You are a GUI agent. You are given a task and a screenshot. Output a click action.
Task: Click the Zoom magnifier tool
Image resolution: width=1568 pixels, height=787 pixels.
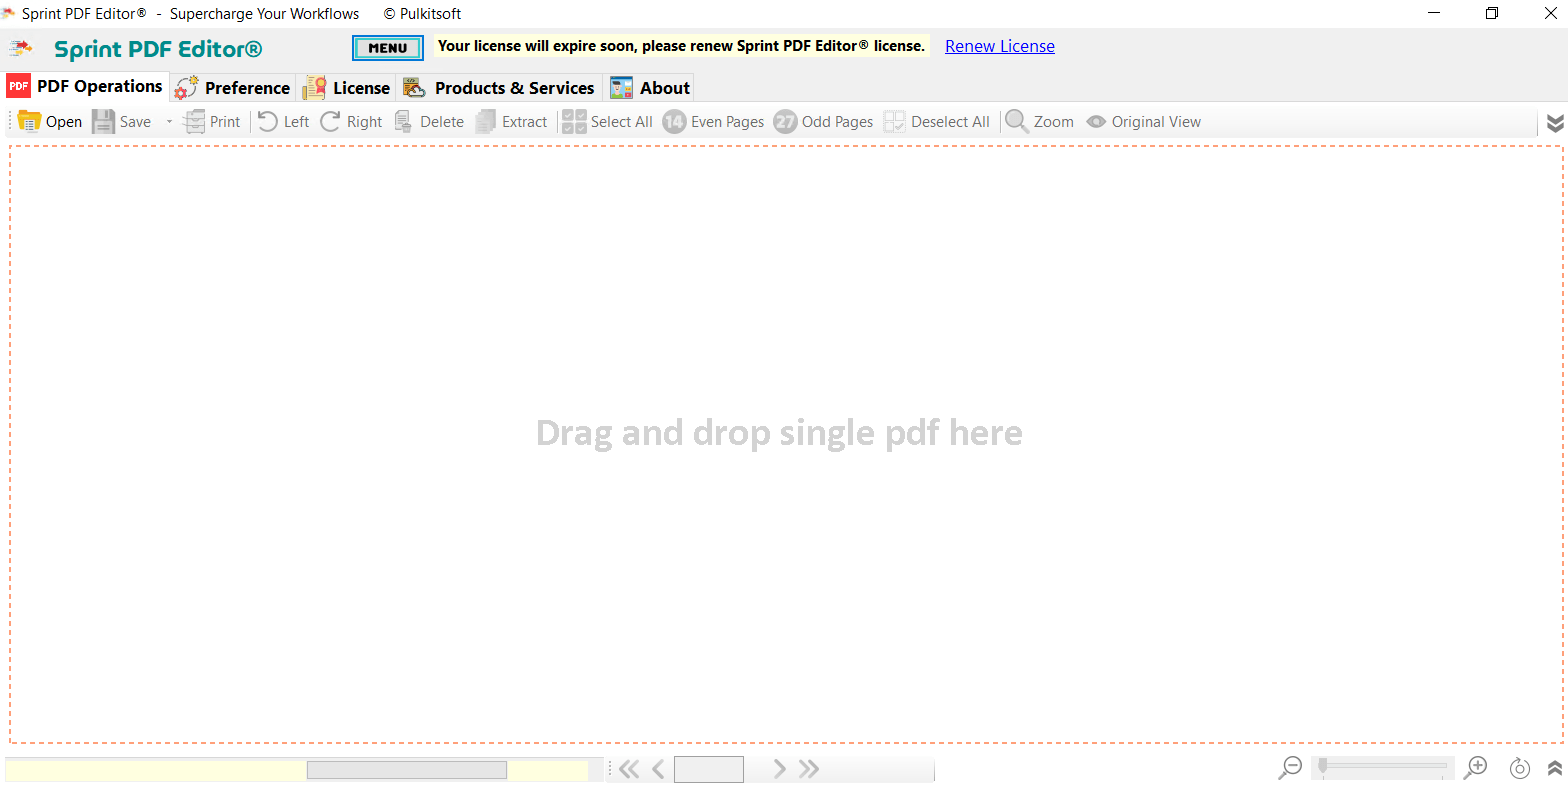coord(1039,121)
